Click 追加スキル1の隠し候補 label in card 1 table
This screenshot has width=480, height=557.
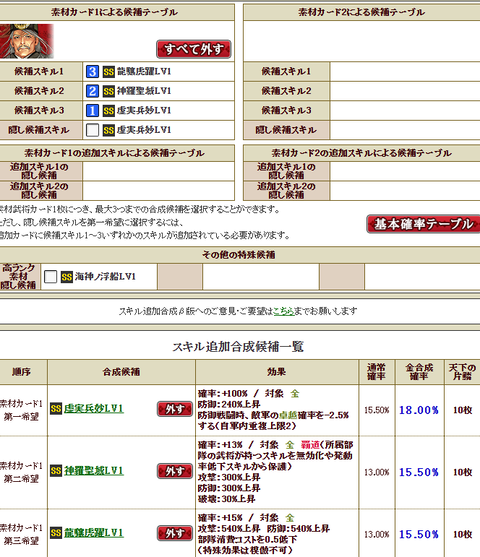pyautogui.click(x=41, y=171)
